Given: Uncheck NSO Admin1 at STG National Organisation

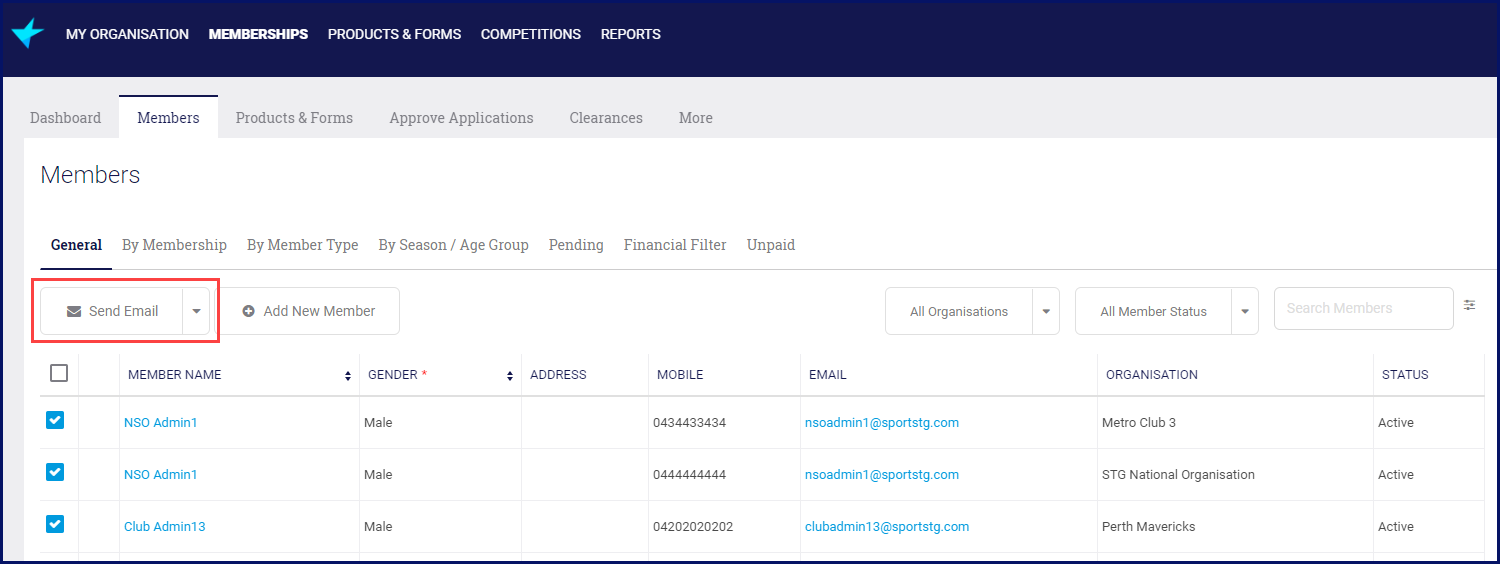Looking at the screenshot, I should click(x=55, y=472).
